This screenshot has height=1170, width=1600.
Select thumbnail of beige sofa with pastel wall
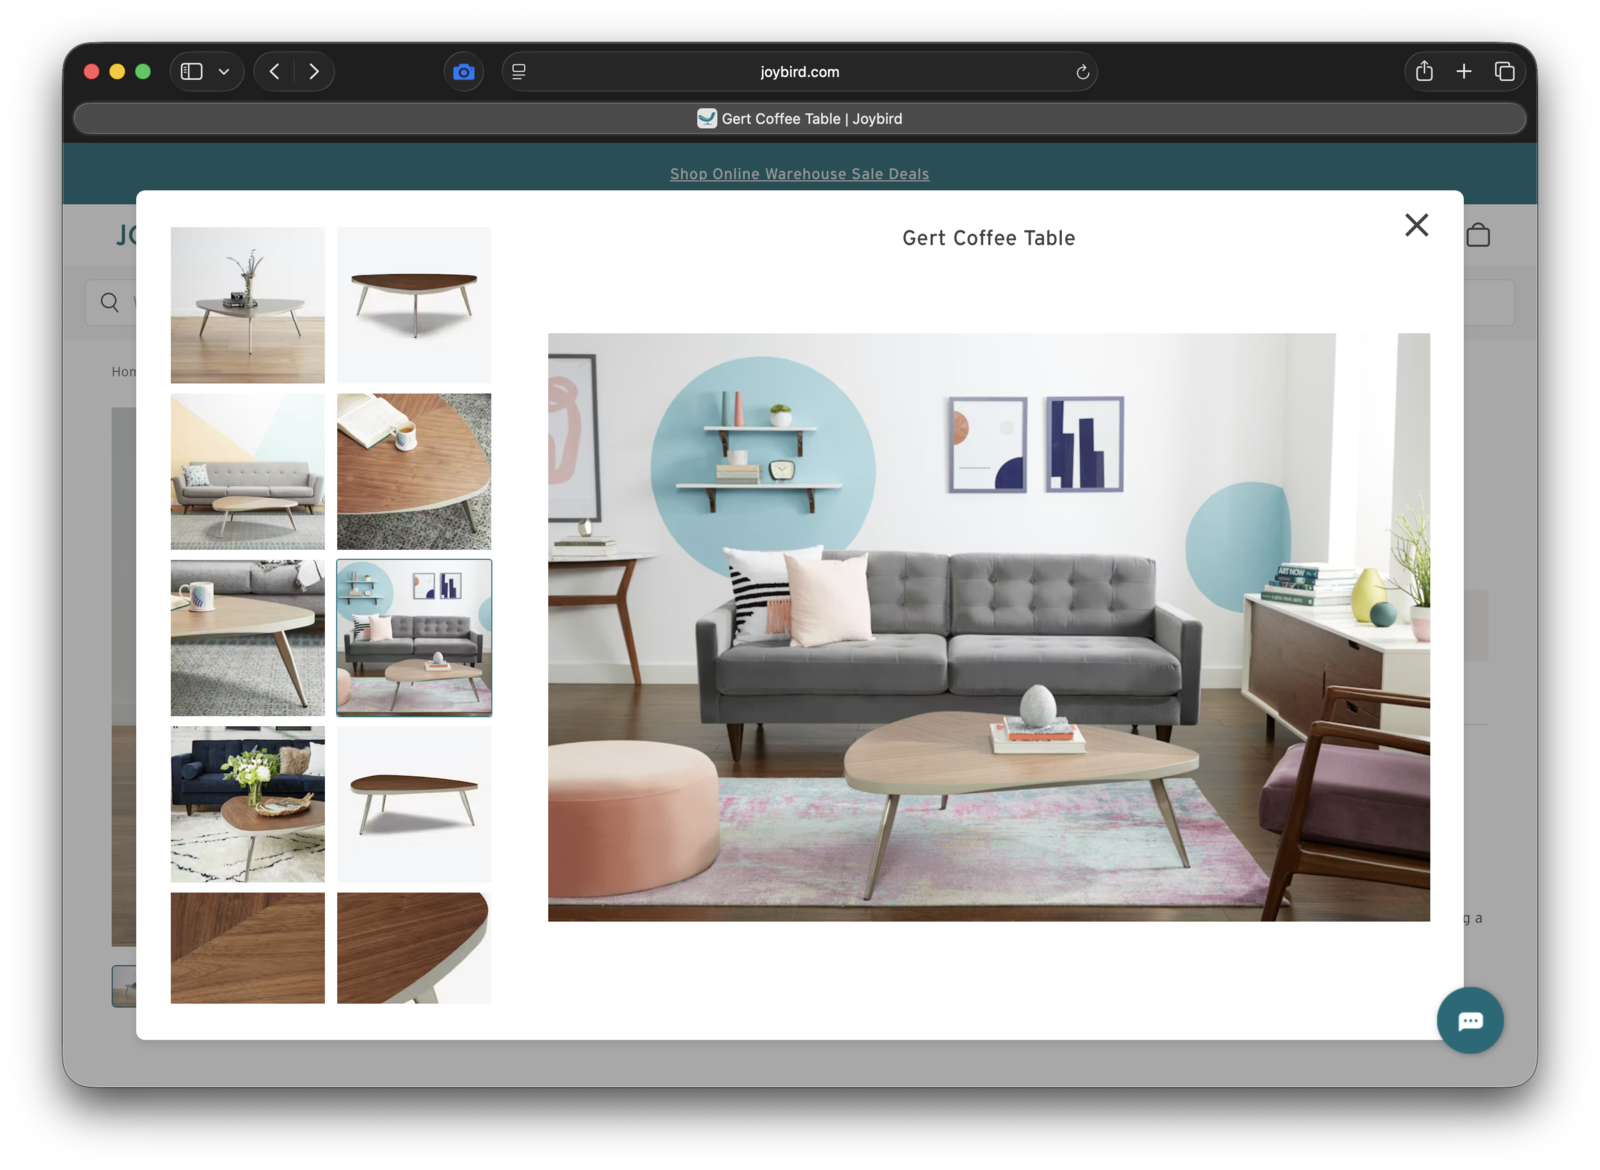click(x=247, y=471)
